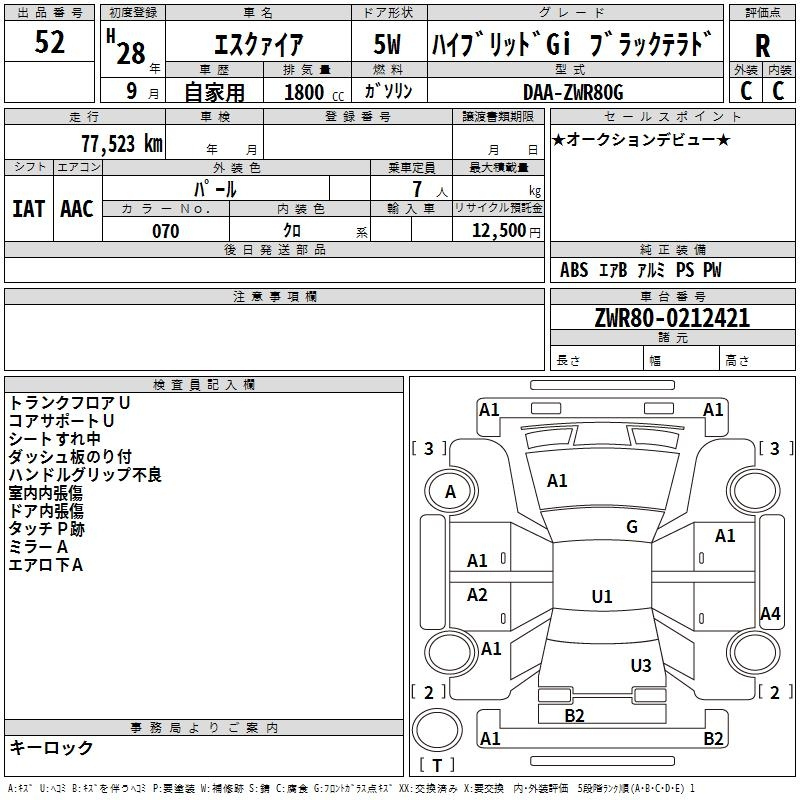Screen dimensions: 800x800
Task: Select the overall grade R cell
Action: click(762, 45)
